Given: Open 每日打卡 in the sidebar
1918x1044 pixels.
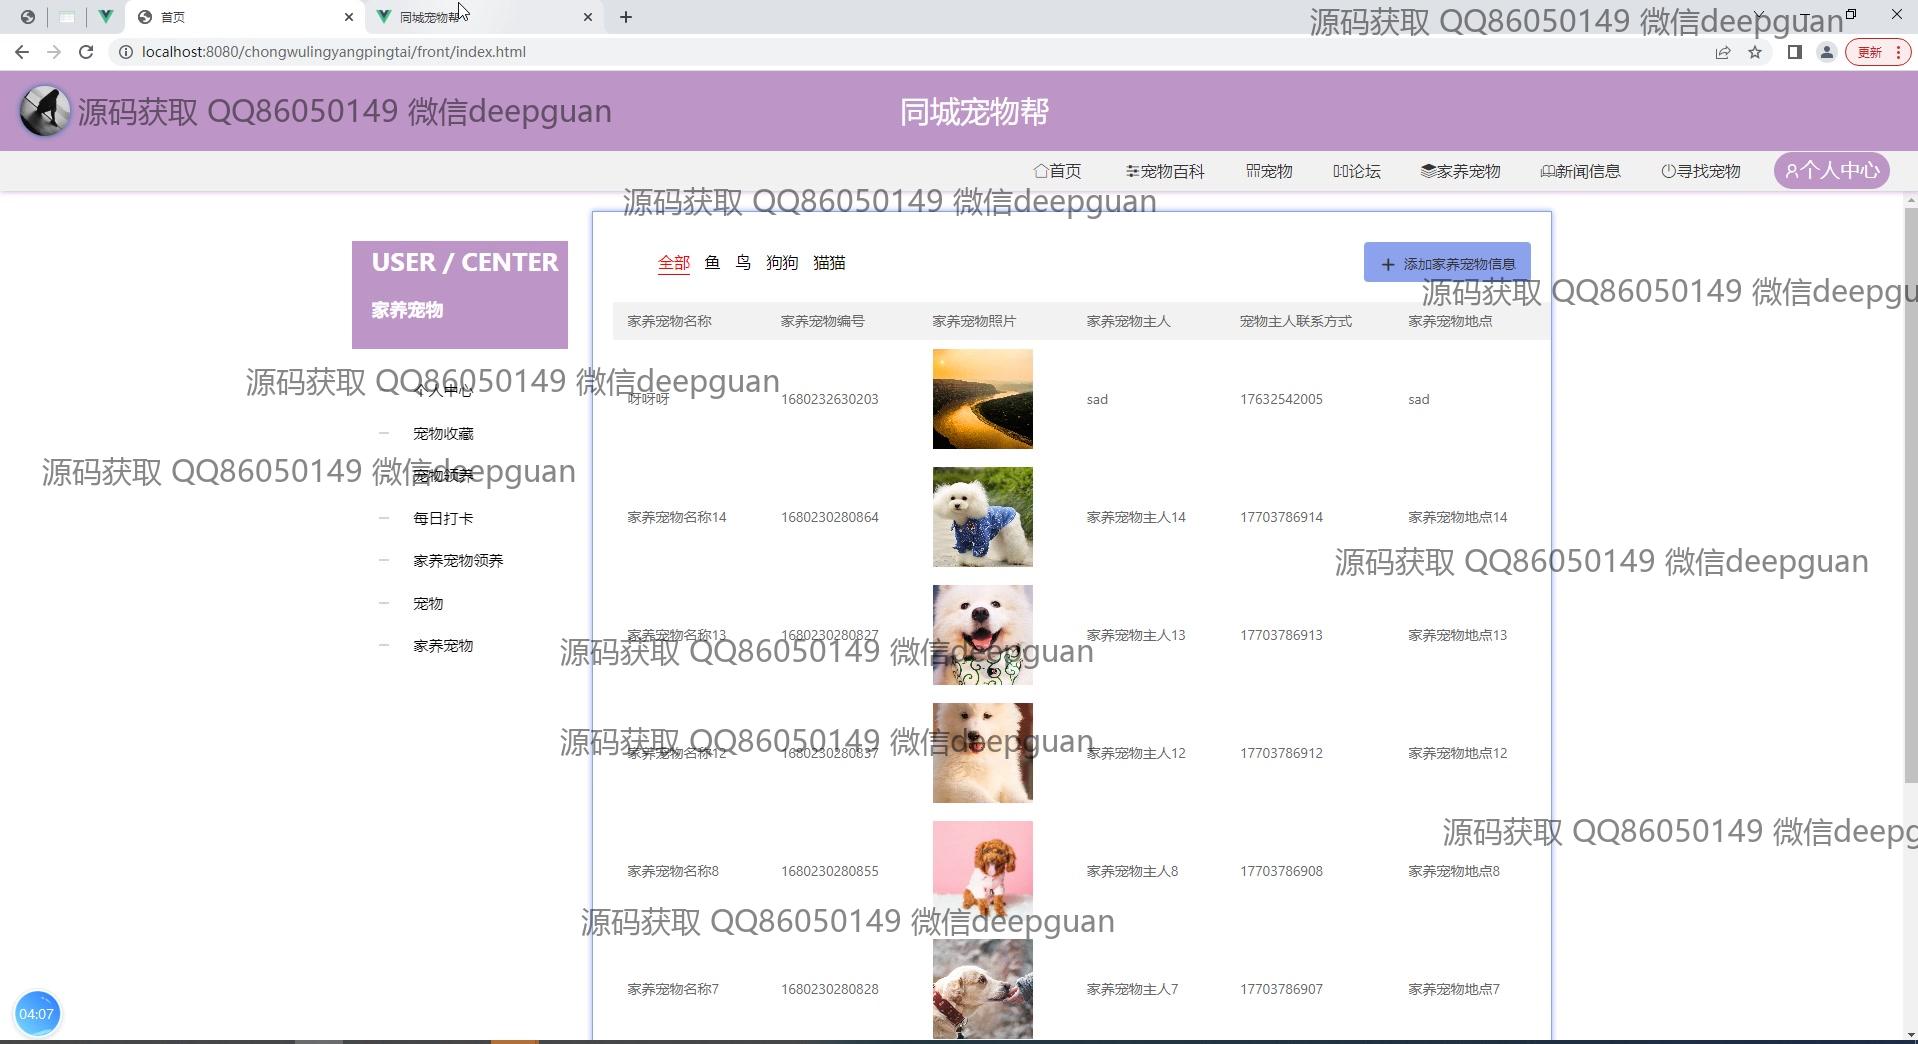Looking at the screenshot, I should 443,518.
